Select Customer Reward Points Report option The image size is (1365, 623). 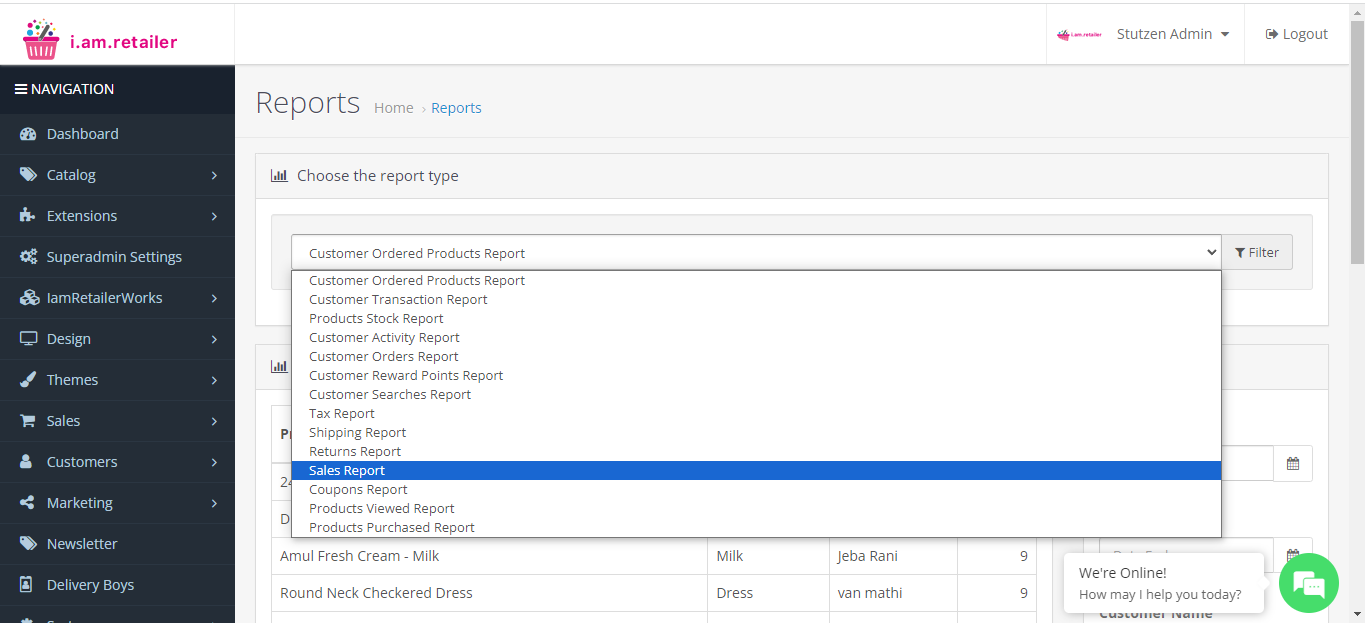click(x=756, y=376)
